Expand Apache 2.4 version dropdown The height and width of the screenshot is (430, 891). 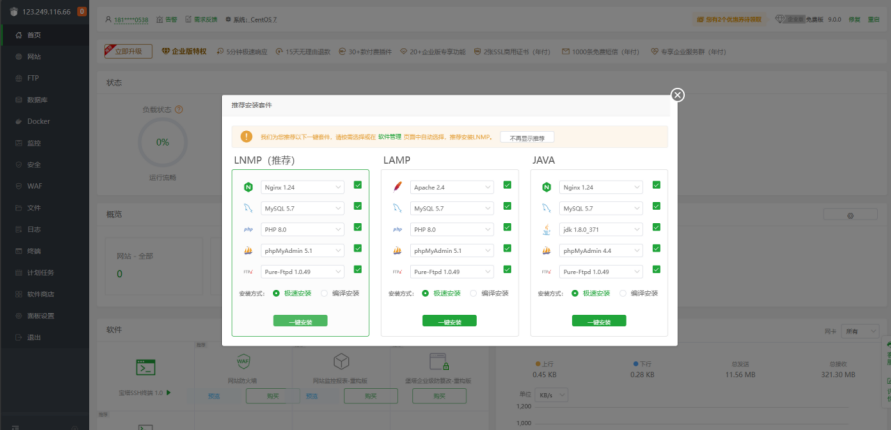pyautogui.click(x=452, y=187)
